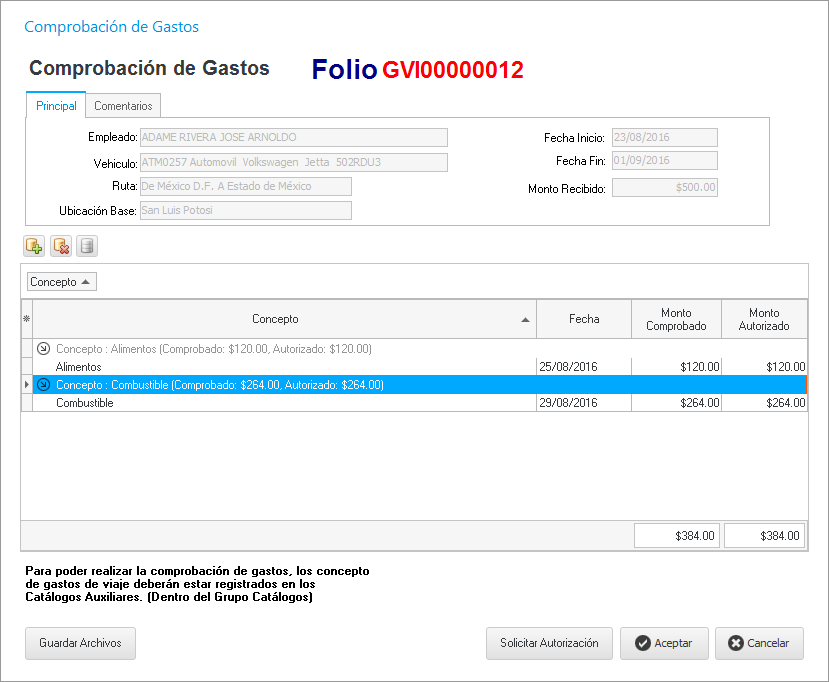Click the Concepto grouping chip
The width and height of the screenshot is (829, 682).
click(61, 282)
